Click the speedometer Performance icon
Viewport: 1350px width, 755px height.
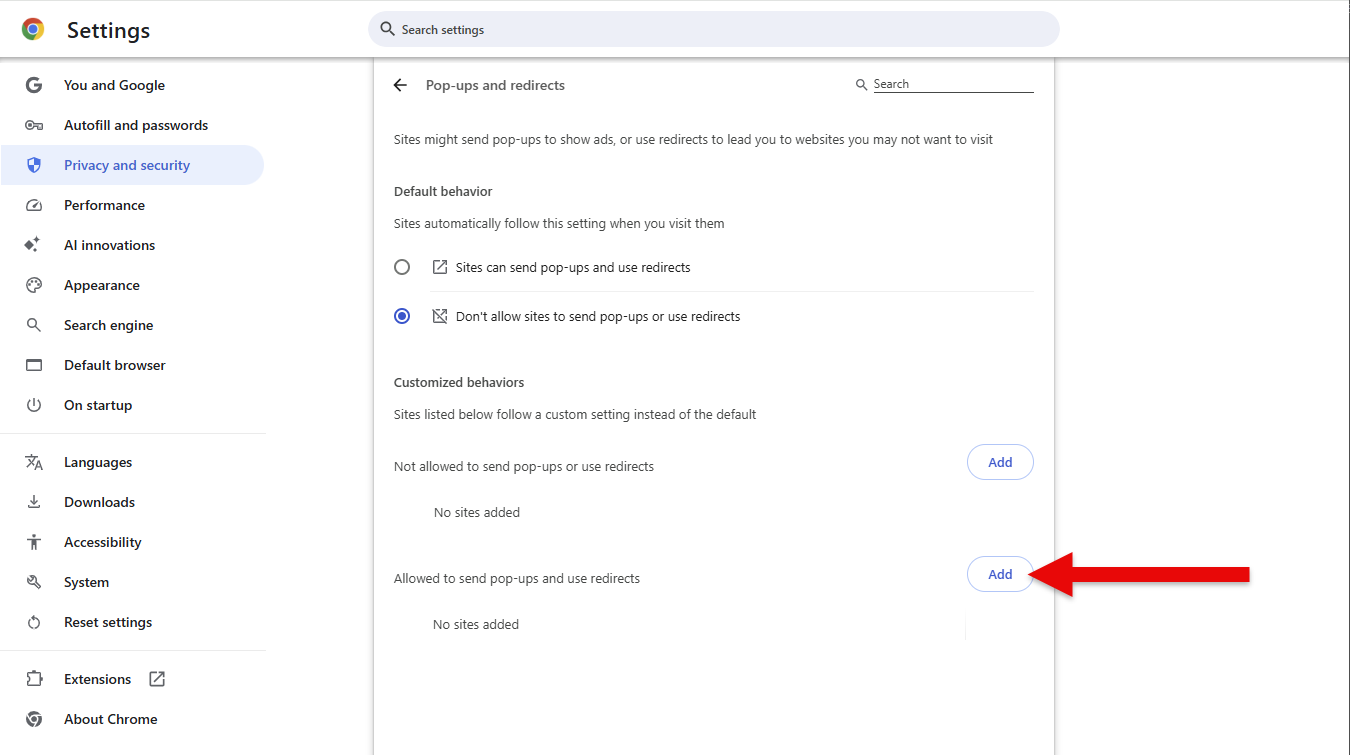point(34,205)
